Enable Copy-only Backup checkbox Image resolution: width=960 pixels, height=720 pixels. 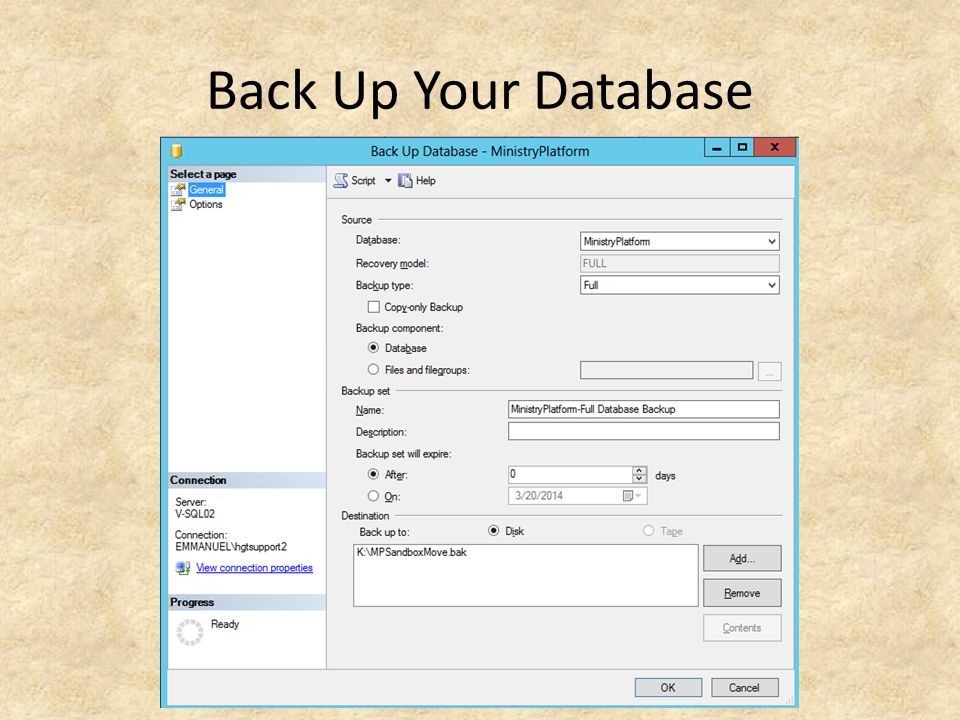373,307
